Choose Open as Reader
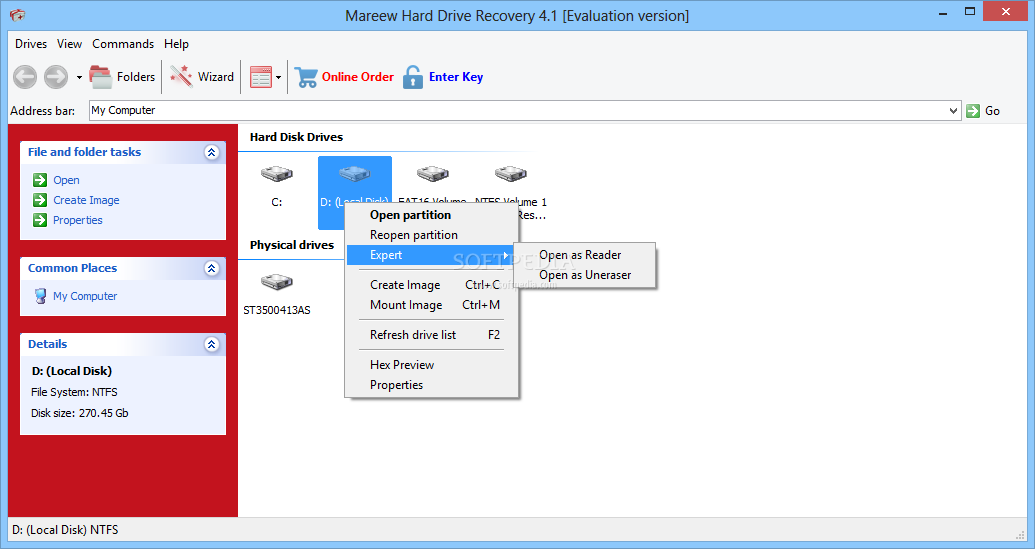 tap(585, 255)
